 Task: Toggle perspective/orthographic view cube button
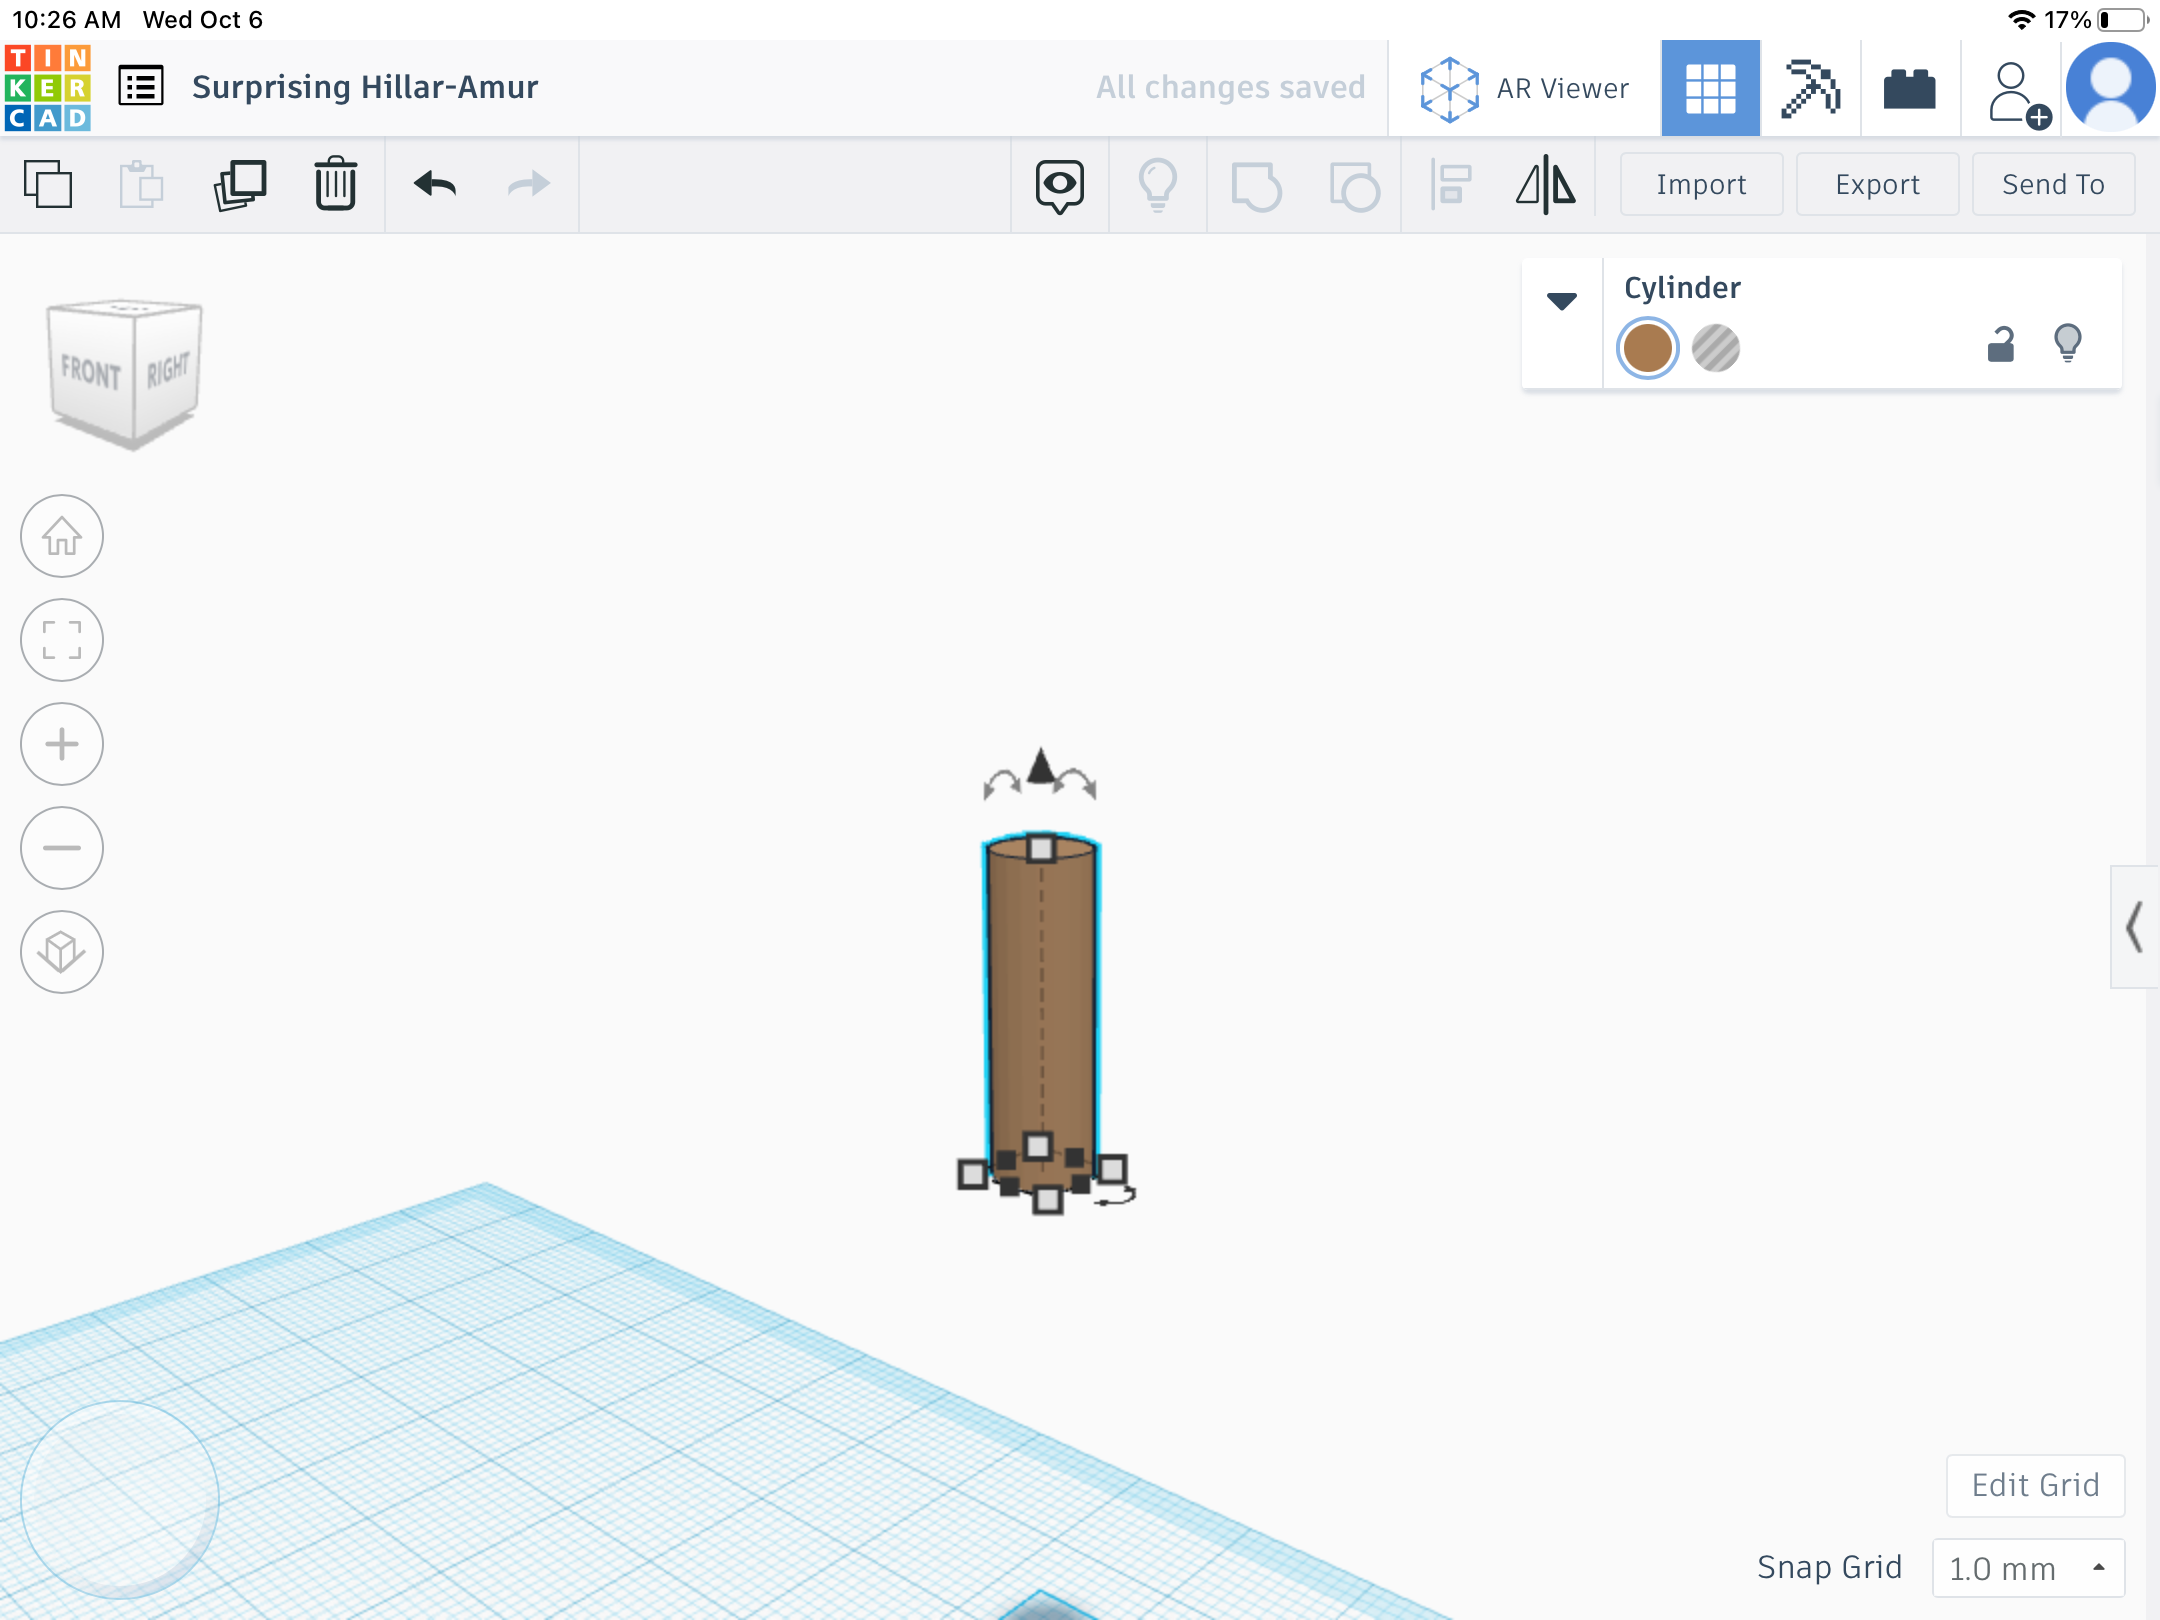(62, 952)
